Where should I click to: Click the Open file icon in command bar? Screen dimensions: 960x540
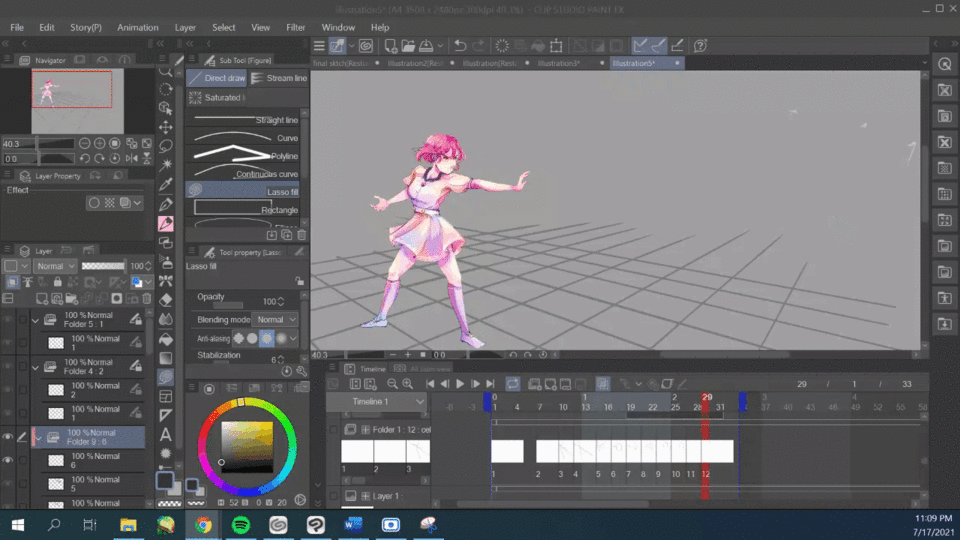tap(408, 46)
